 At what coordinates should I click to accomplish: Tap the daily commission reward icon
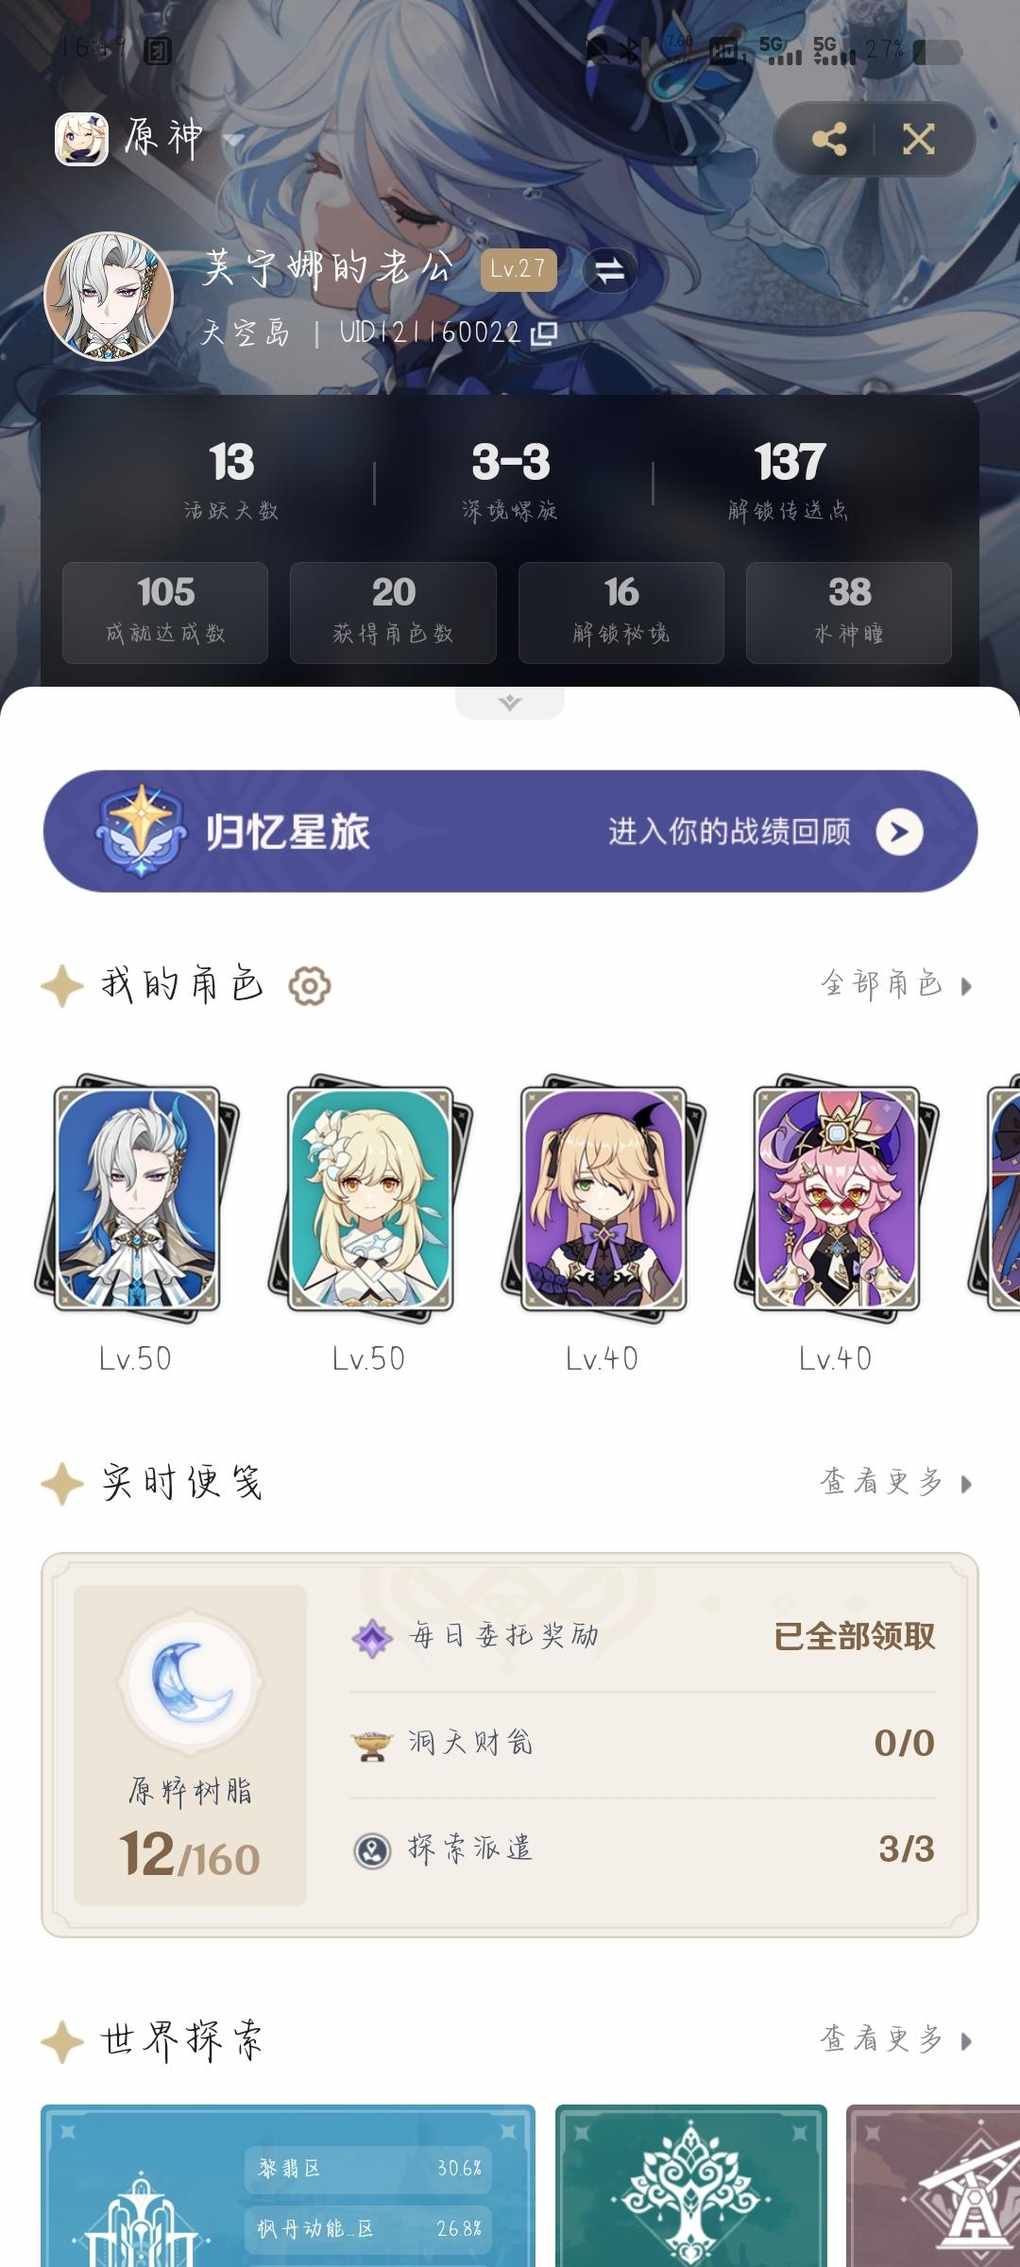click(x=372, y=1638)
